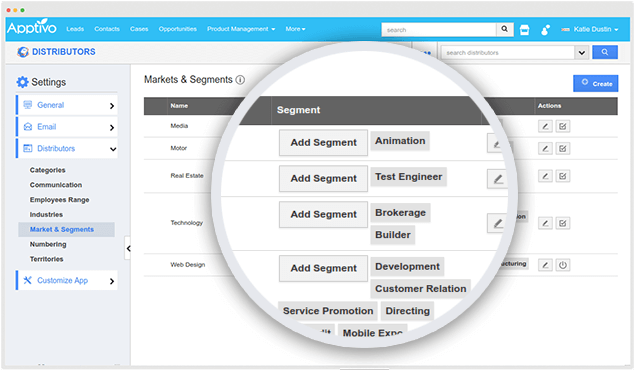Click the Service Promotion segment tag
Image resolution: width=635 pixels, height=371 pixels.
pyautogui.click(x=328, y=311)
